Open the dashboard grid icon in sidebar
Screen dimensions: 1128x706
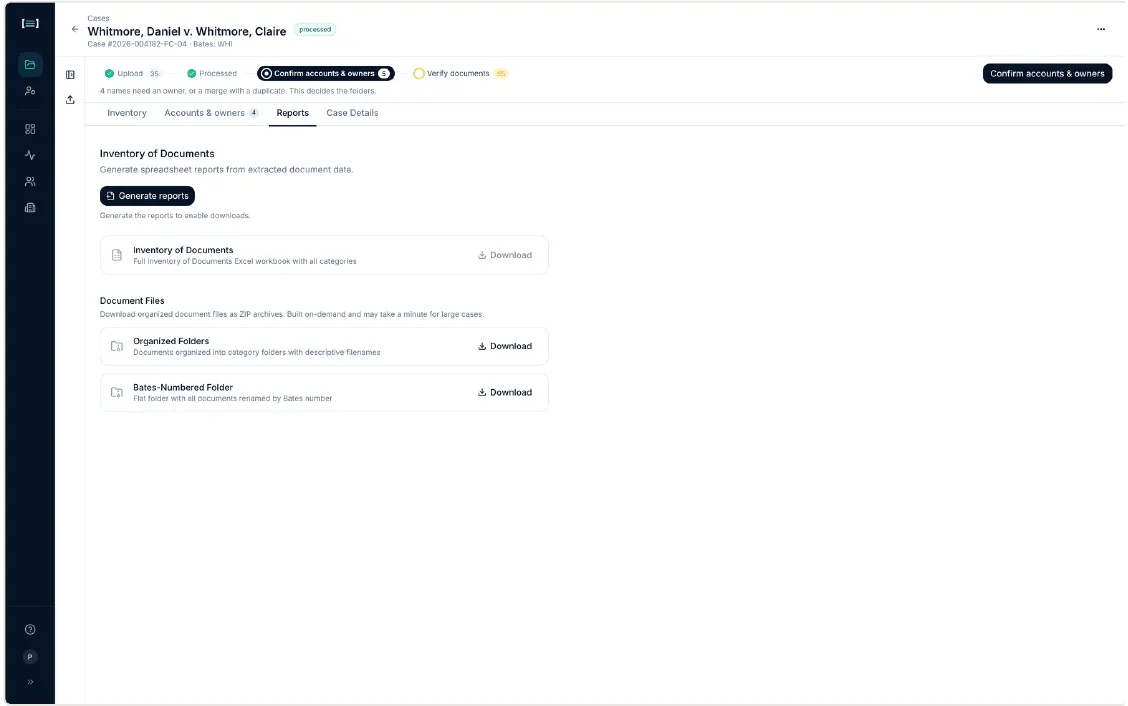point(29,129)
